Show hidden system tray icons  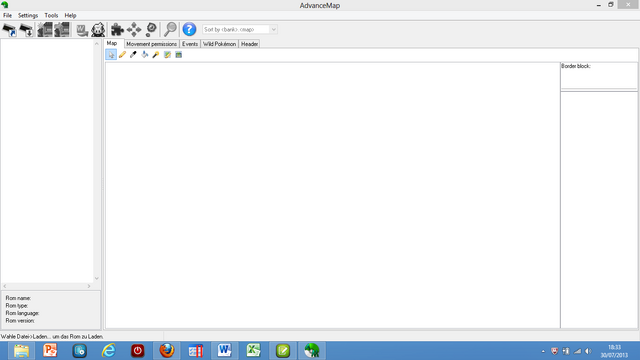543,351
